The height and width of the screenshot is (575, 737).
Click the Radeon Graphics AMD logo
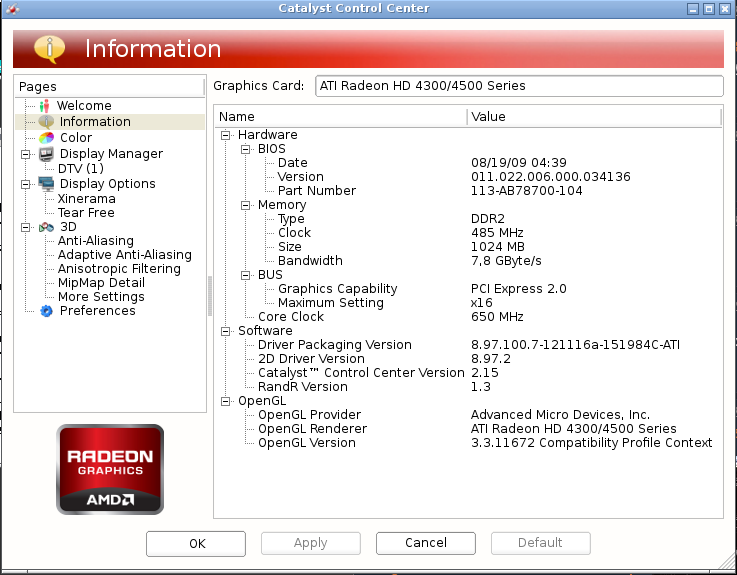point(110,469)
